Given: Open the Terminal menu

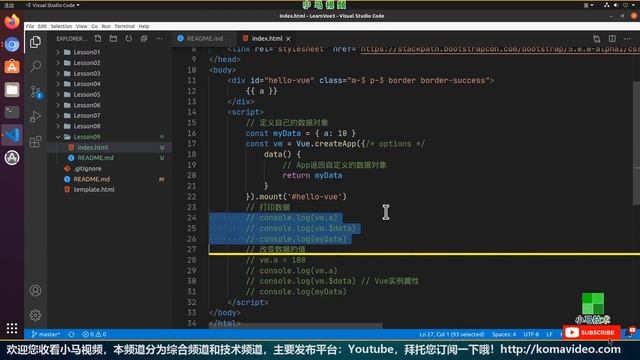Looking at the screenshot, I should pos(124,26).
